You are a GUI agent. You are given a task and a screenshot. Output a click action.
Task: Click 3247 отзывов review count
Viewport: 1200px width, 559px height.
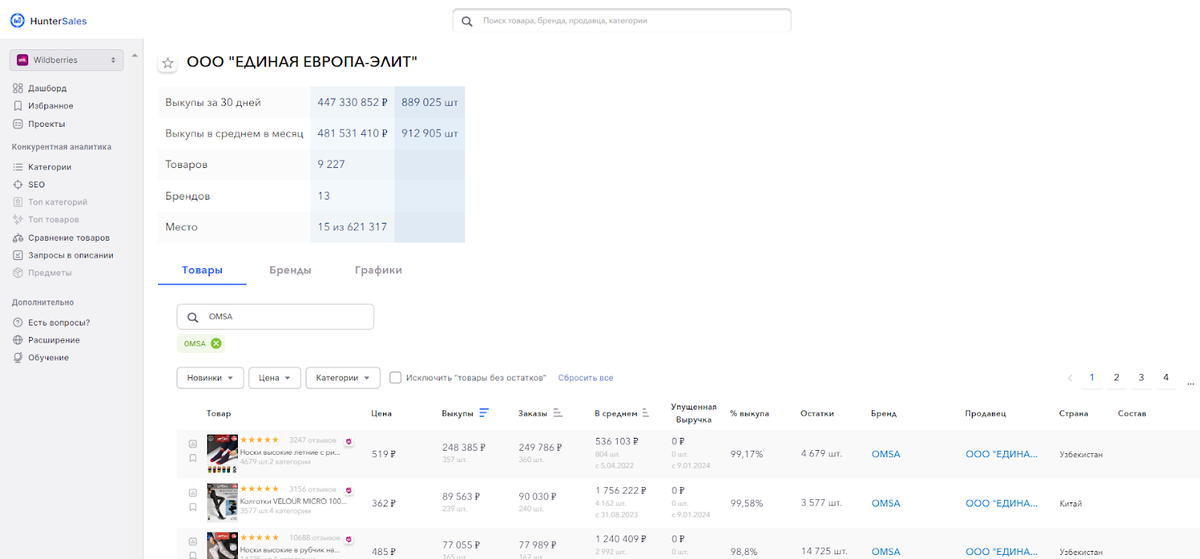click(x=312, y=440)
